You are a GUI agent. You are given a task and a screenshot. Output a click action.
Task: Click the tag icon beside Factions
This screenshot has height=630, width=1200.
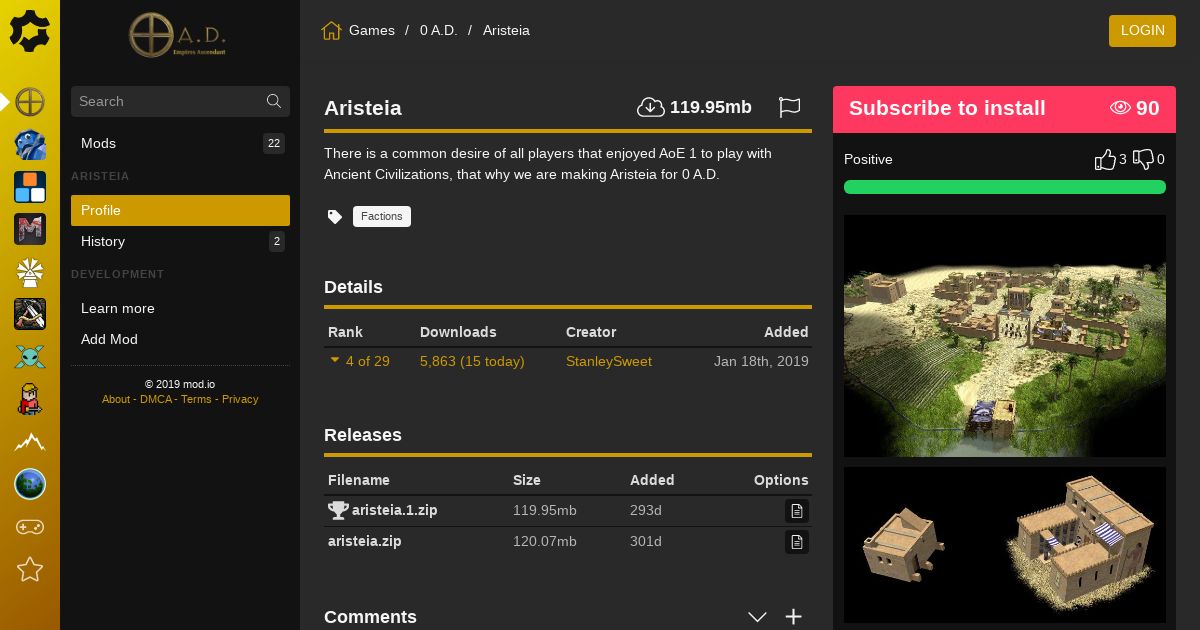335,216
